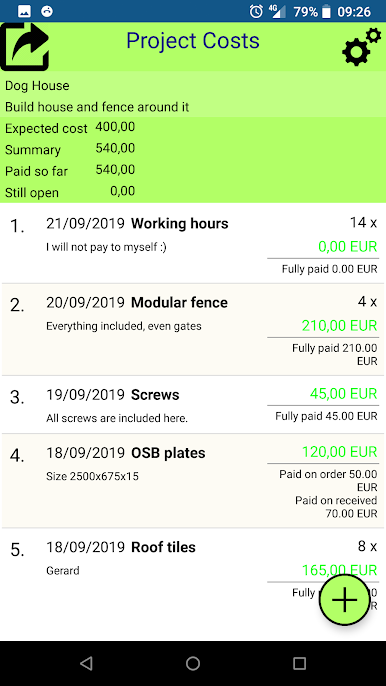This screenshot has width=386, height=686.
Task: Tap the project description about house and fence
Action: [97, 107]
